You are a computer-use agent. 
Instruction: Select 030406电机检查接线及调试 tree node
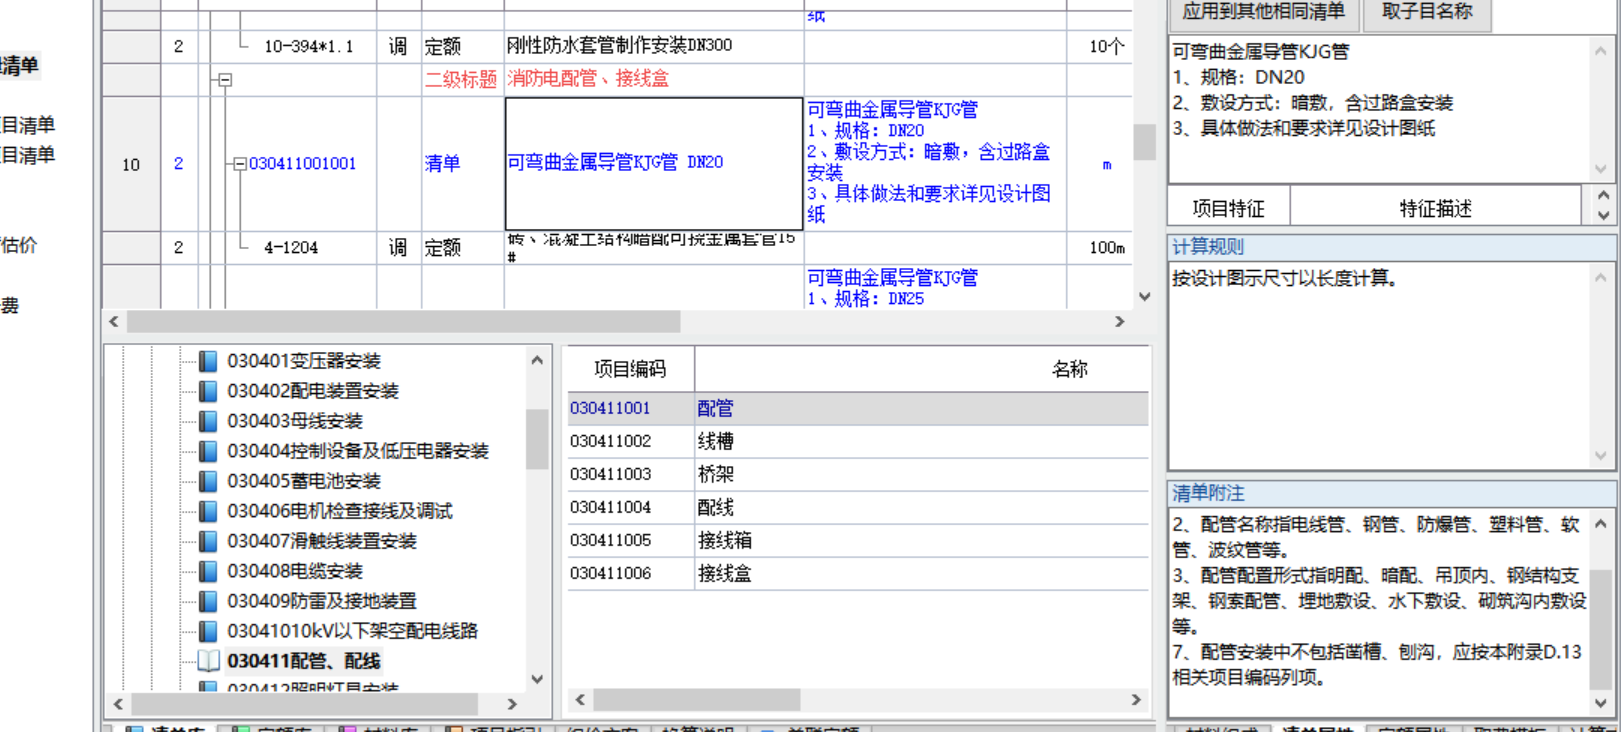click(340, 511)
